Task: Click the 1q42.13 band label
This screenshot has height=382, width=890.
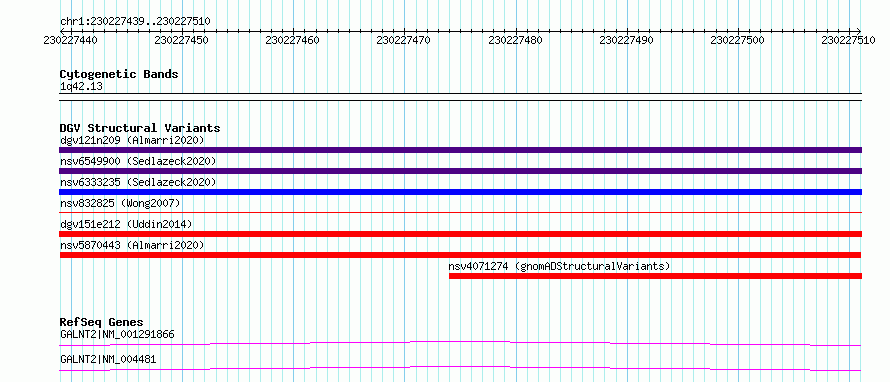Action: pyautogui.click(x=81, y=87)
